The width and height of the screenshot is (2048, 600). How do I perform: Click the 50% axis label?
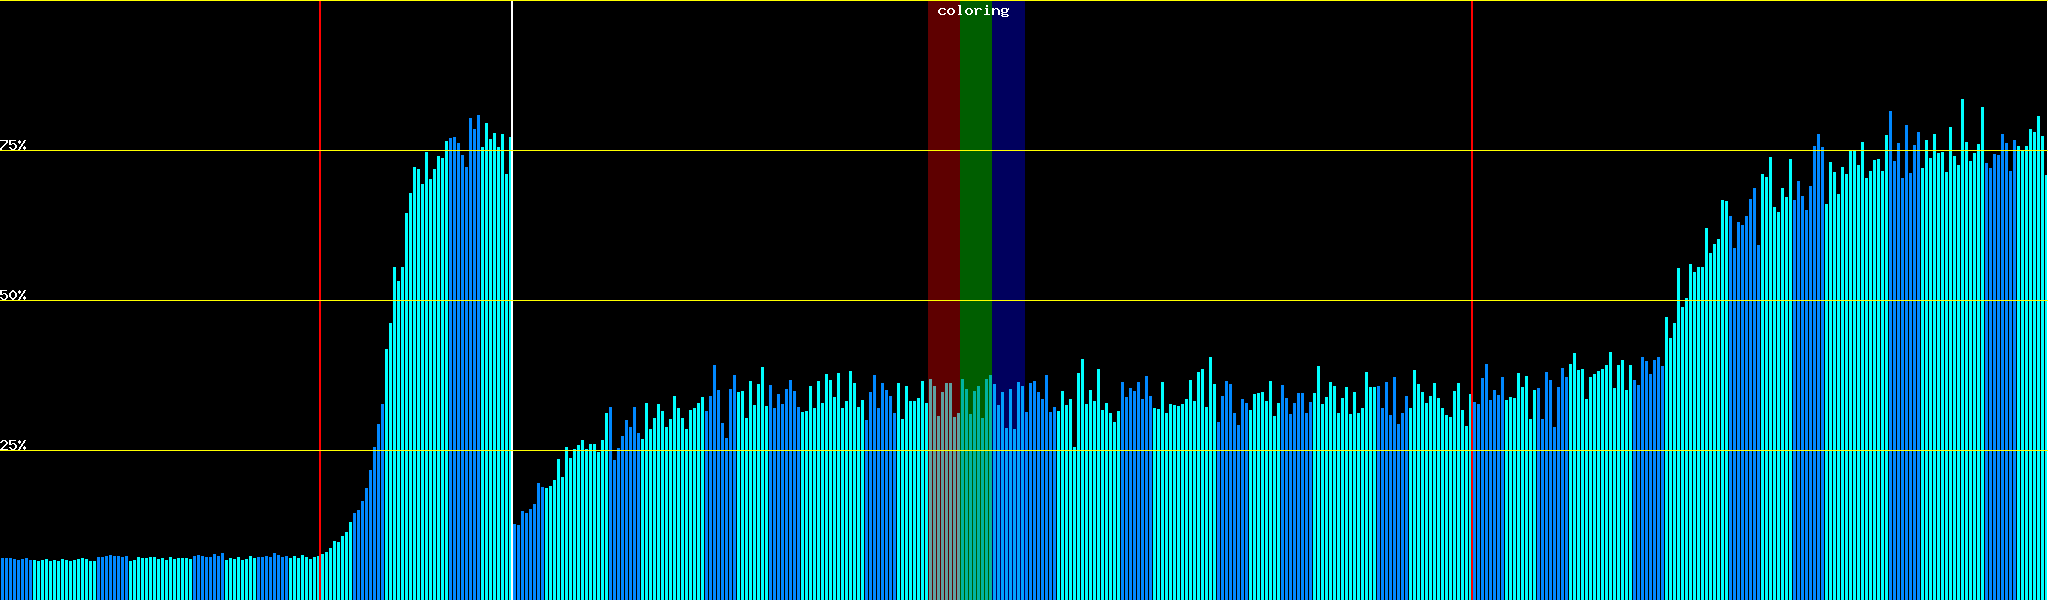pyautogui.click(x=13, y=295)
